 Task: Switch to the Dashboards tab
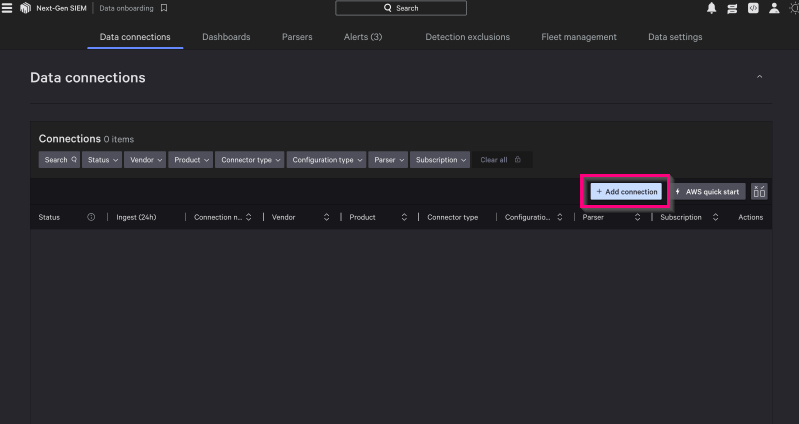tap(226, 37)
